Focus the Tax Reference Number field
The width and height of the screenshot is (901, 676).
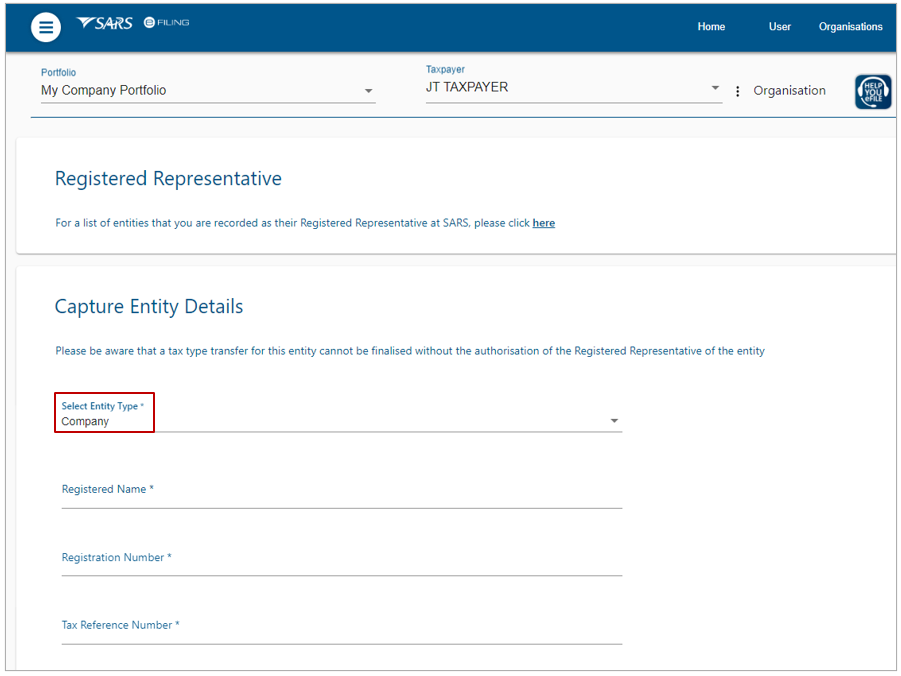pos(342,629)
